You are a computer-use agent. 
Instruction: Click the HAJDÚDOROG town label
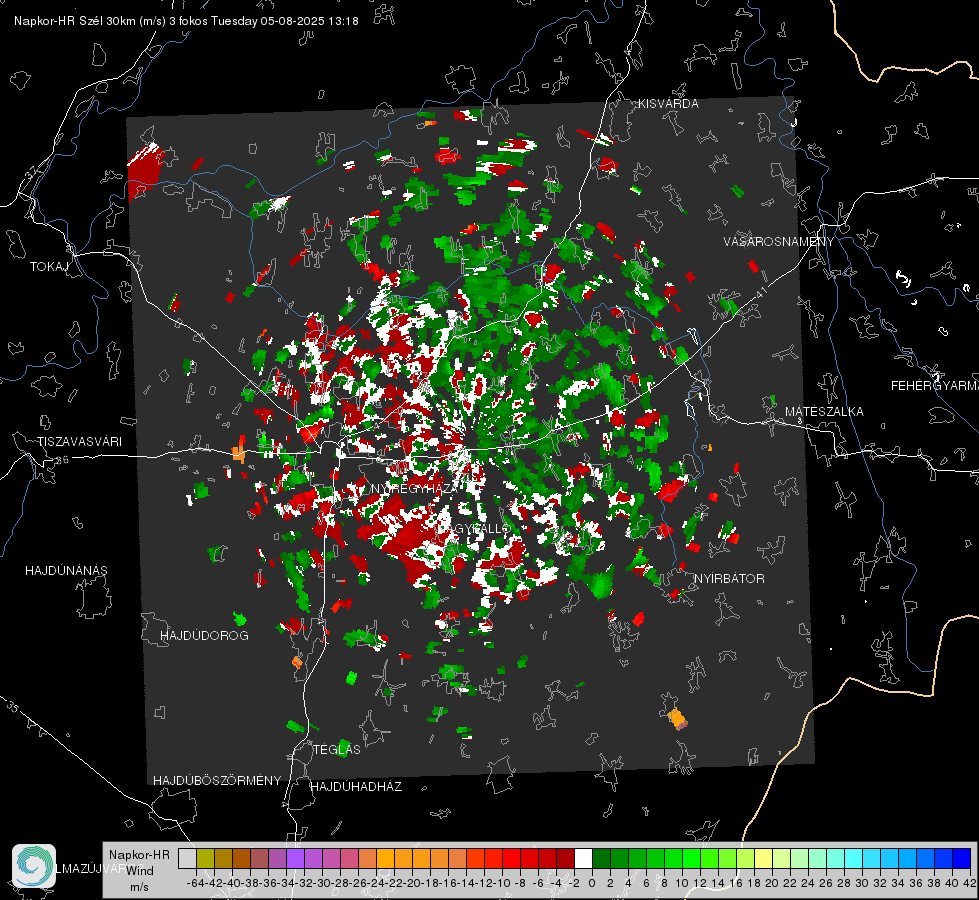204,636
